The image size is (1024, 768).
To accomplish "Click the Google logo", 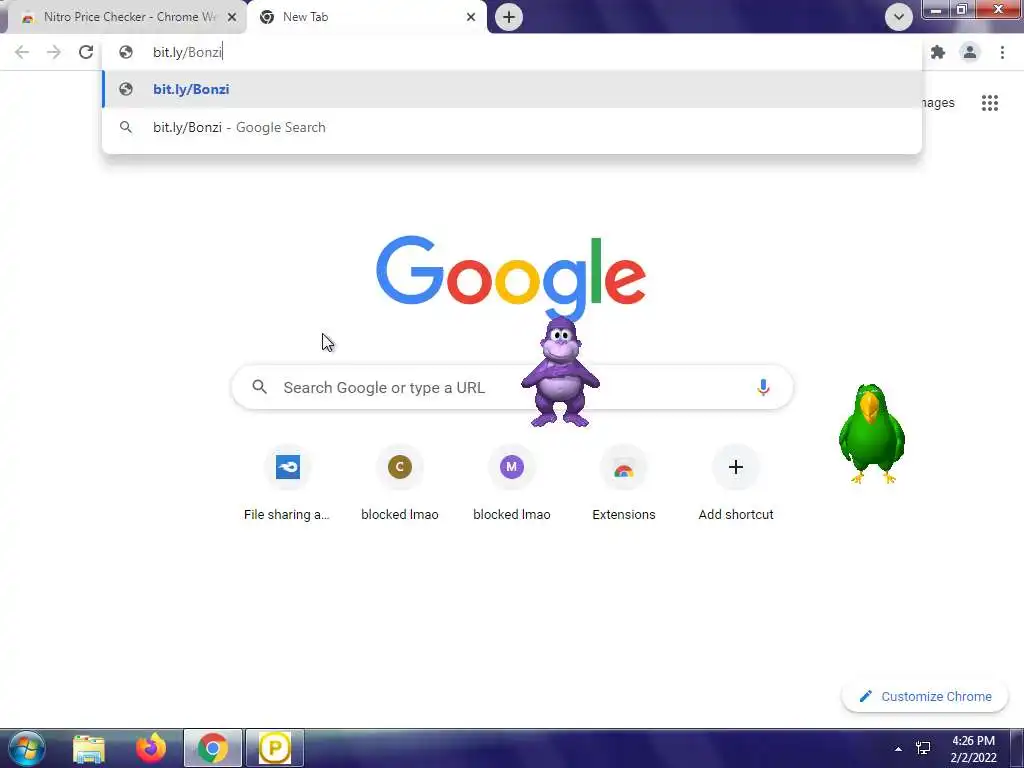I will pos(511,276).
